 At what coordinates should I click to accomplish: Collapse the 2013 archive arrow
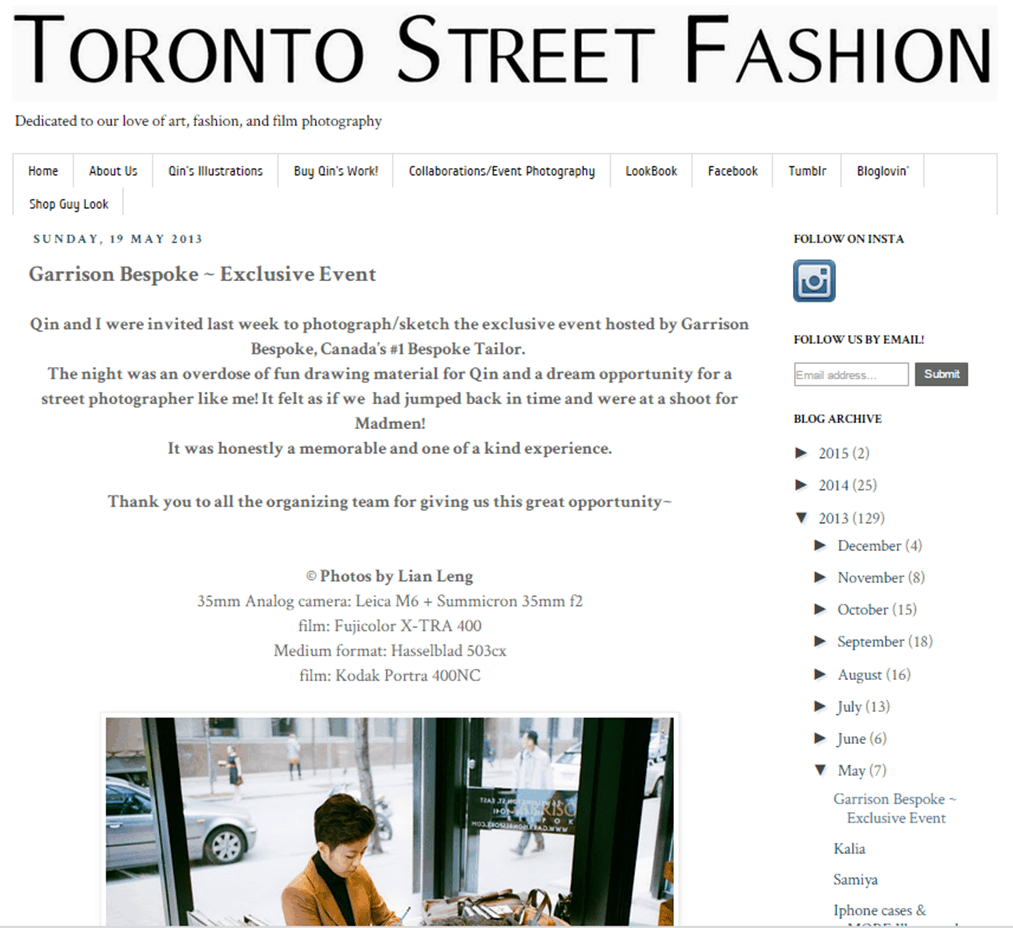(802, 518)
